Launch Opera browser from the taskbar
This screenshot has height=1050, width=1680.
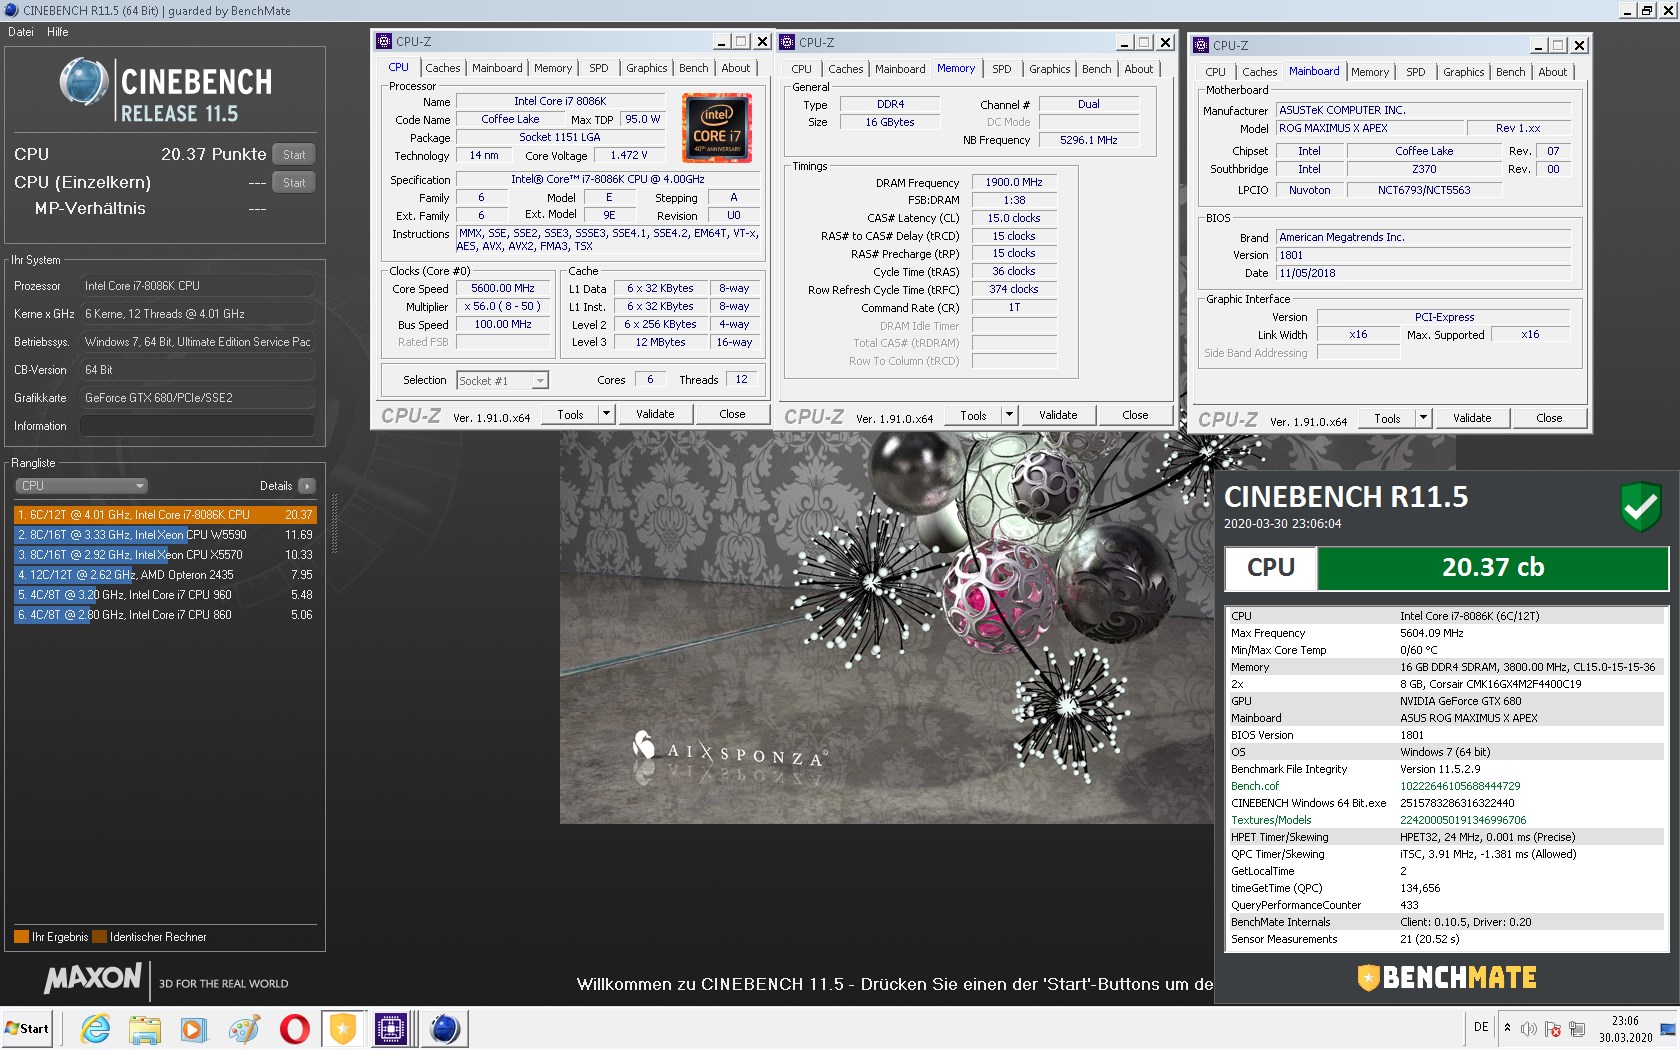[x=294, y=1028]
